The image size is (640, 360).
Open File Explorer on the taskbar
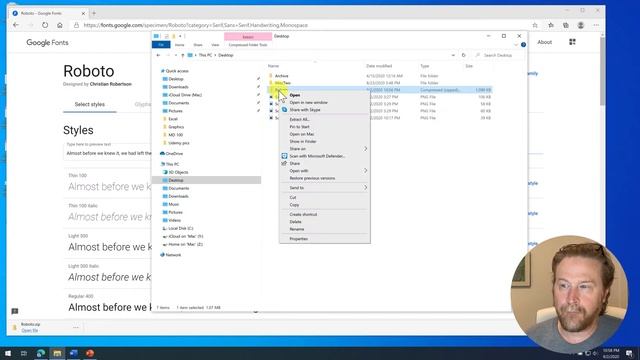(x=57, y=353)
